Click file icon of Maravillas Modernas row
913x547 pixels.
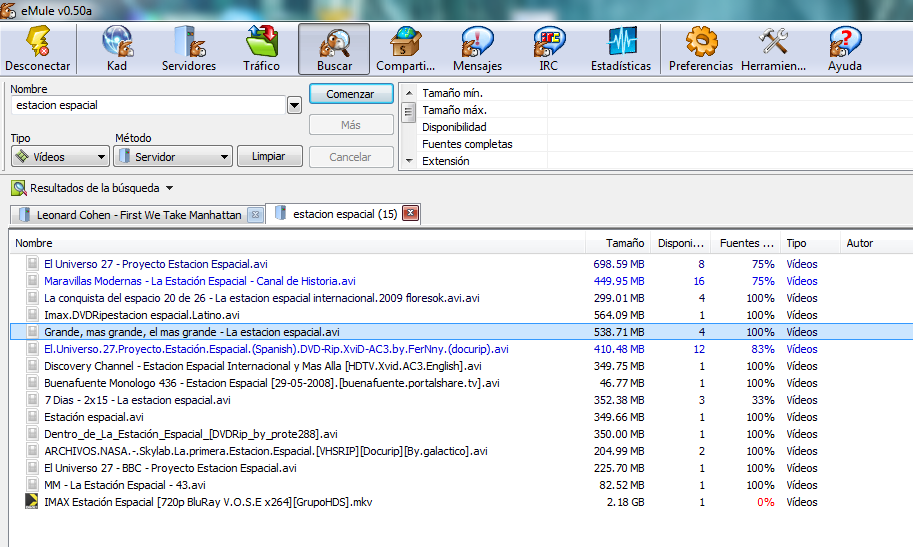(32, 280)
